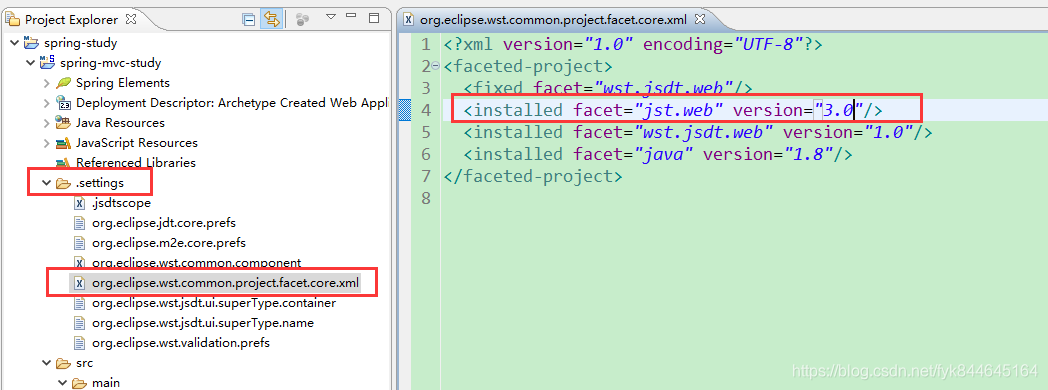The width and height of the screenshot is (1048, 390).
Task: Click line number 1 in the editor gutter
Action: [426, 45]
